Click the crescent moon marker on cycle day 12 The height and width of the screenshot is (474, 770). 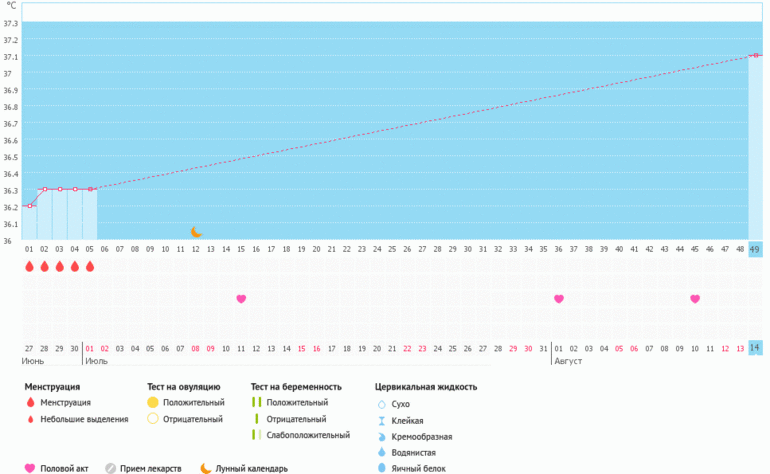click(x=196, y=232)
